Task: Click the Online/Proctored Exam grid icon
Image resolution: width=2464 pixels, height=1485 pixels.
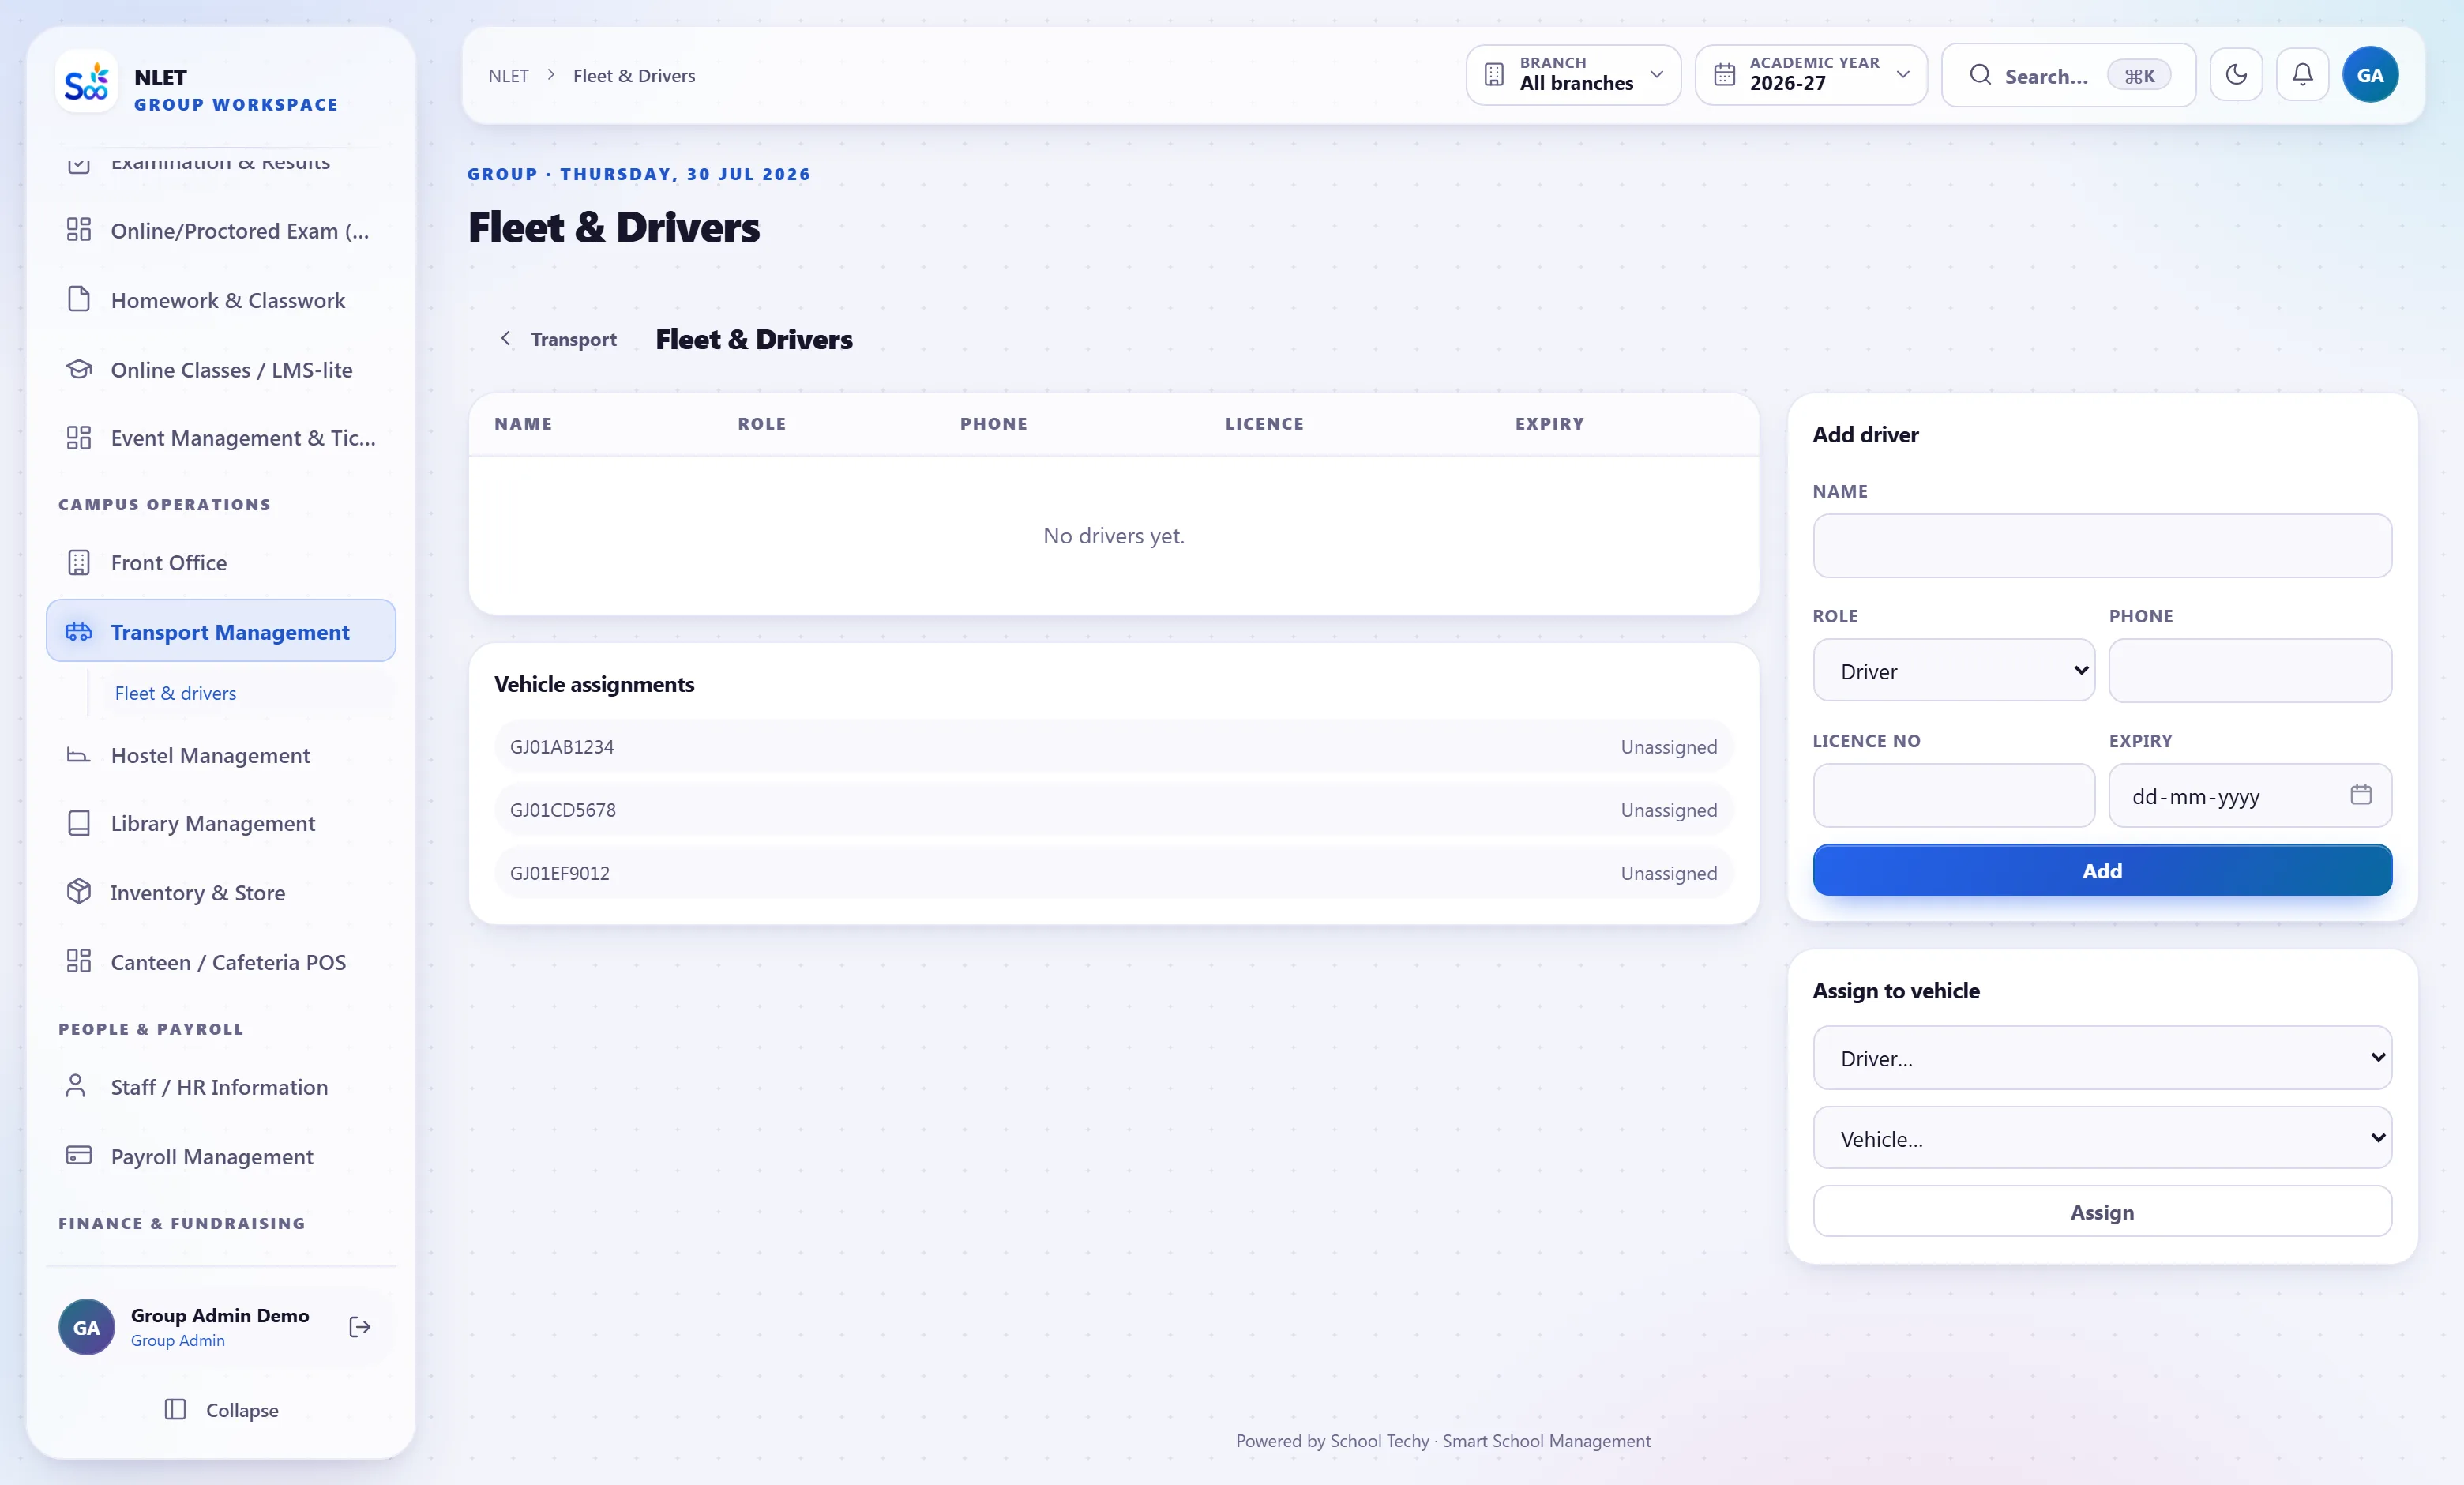Action: 79,230
